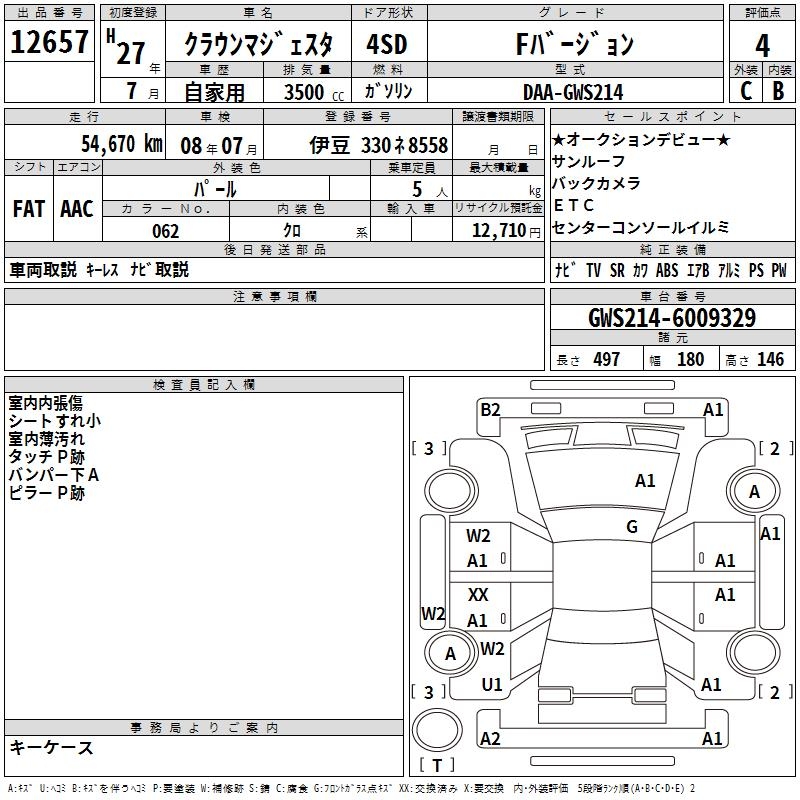Select the color number 062
The image size is (800, 800).
[x=165, y=231]
